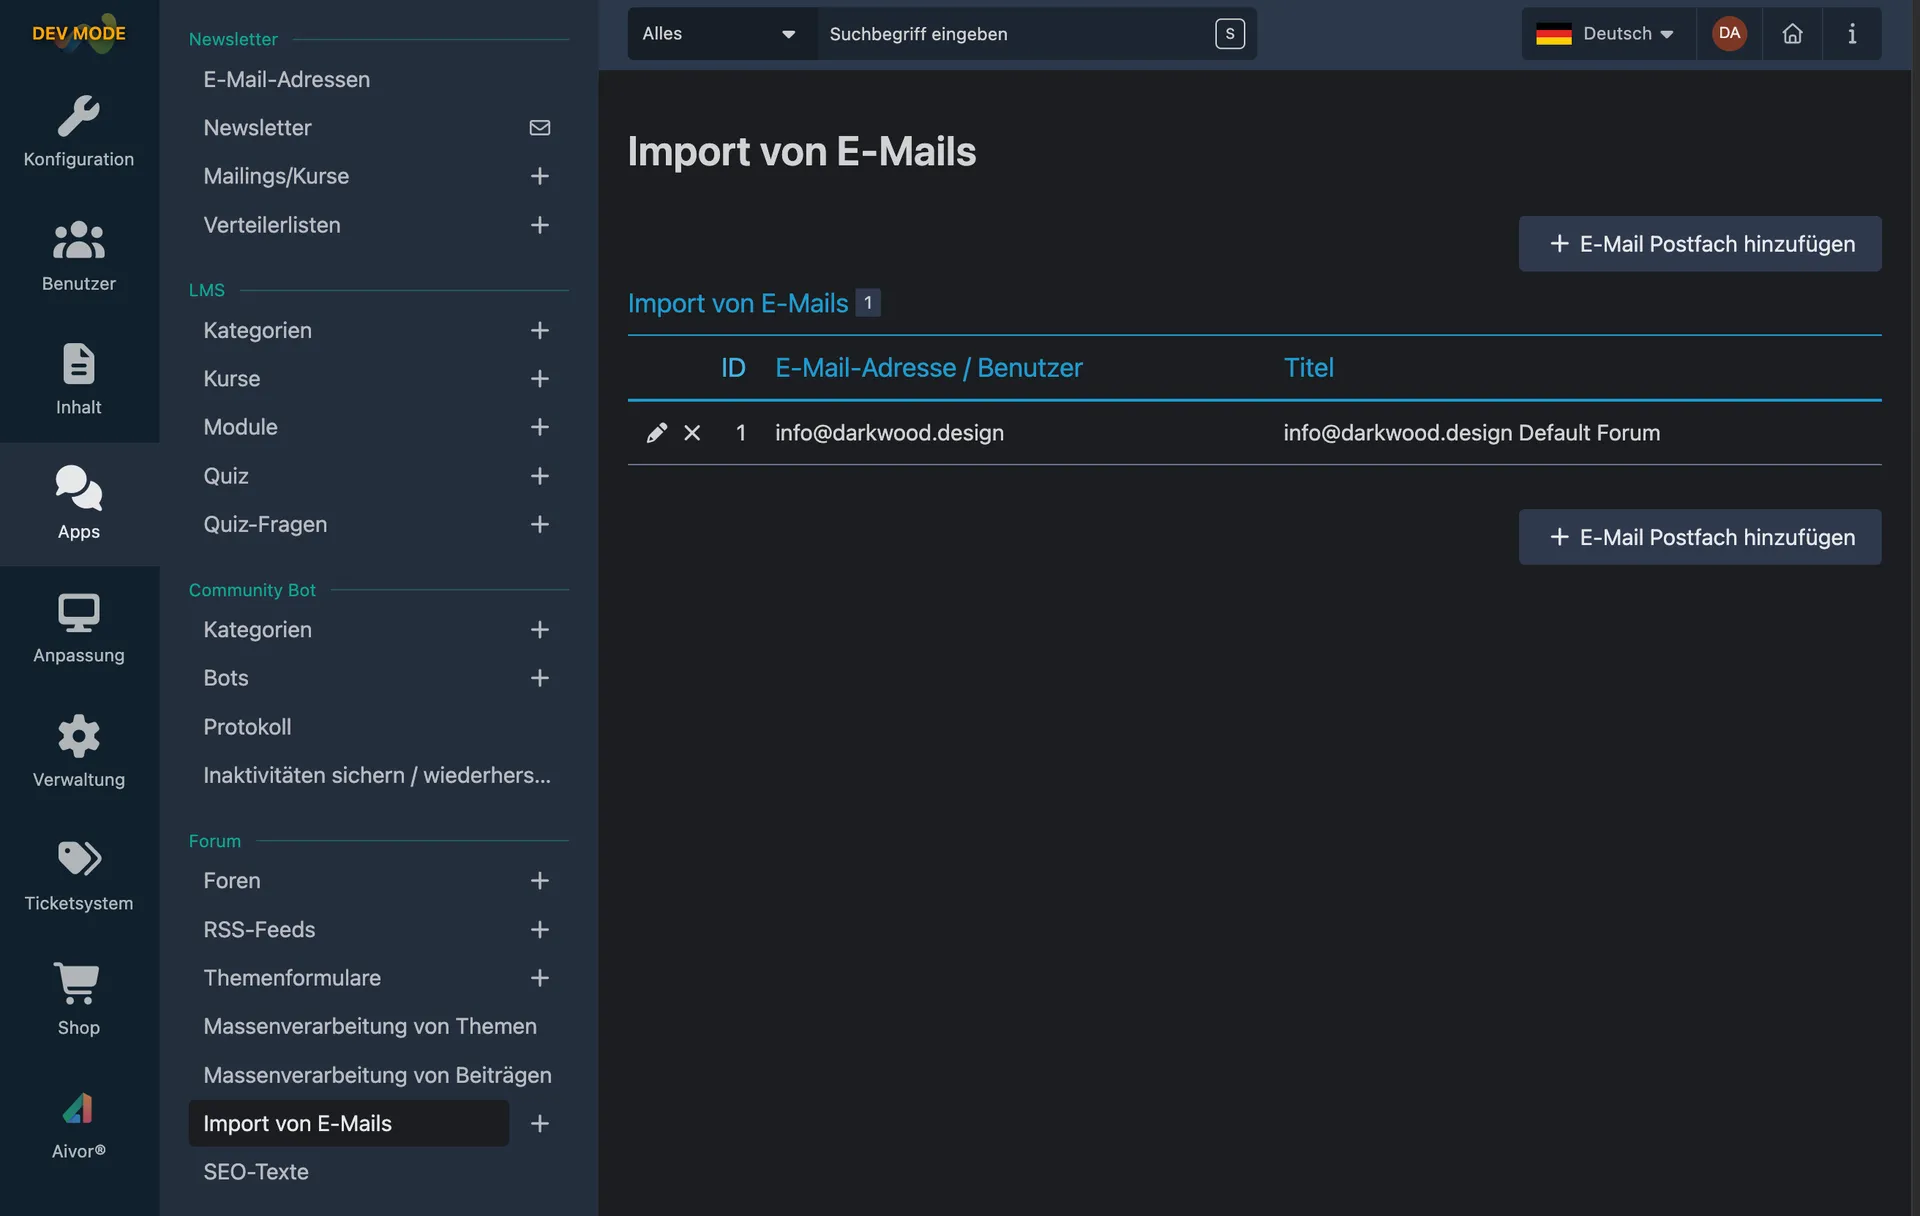
Task: Click the info icon in header
Action: [1851, 34]
